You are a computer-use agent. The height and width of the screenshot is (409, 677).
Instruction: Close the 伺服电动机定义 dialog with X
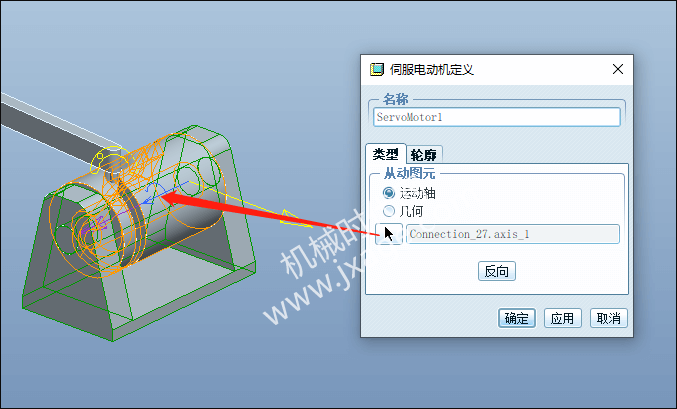pos(618,69)
